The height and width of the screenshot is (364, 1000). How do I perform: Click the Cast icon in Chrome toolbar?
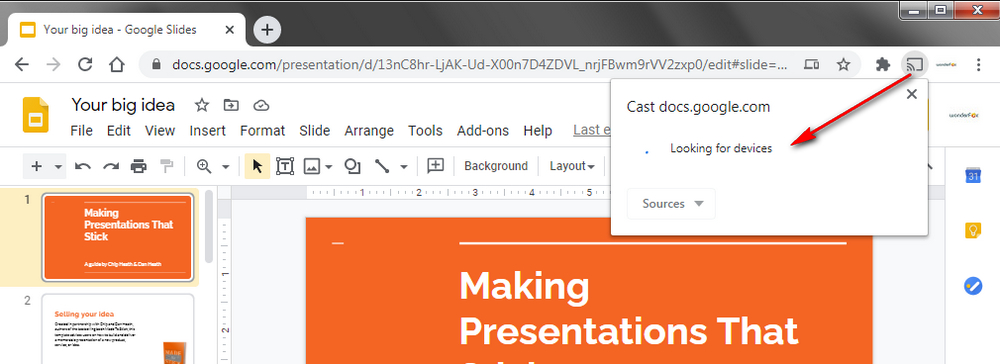915,64
